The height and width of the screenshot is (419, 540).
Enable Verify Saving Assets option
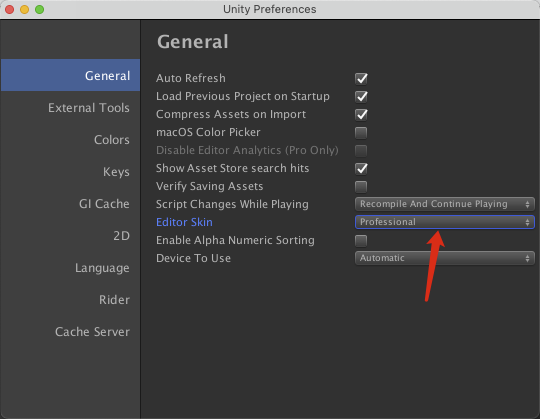coord(361,187)
